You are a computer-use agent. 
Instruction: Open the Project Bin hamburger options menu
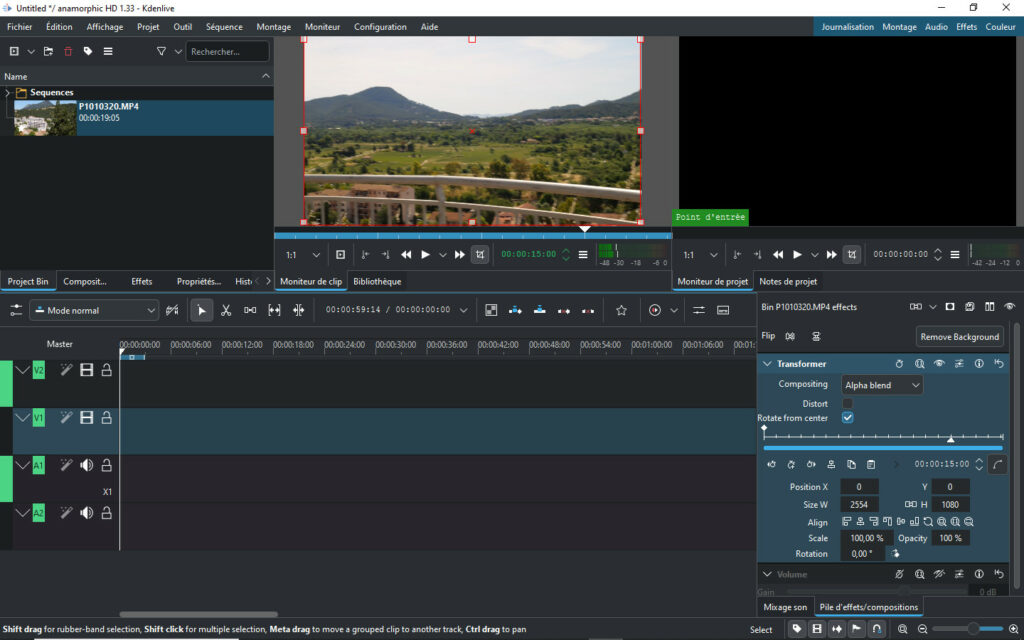[108, 52]
